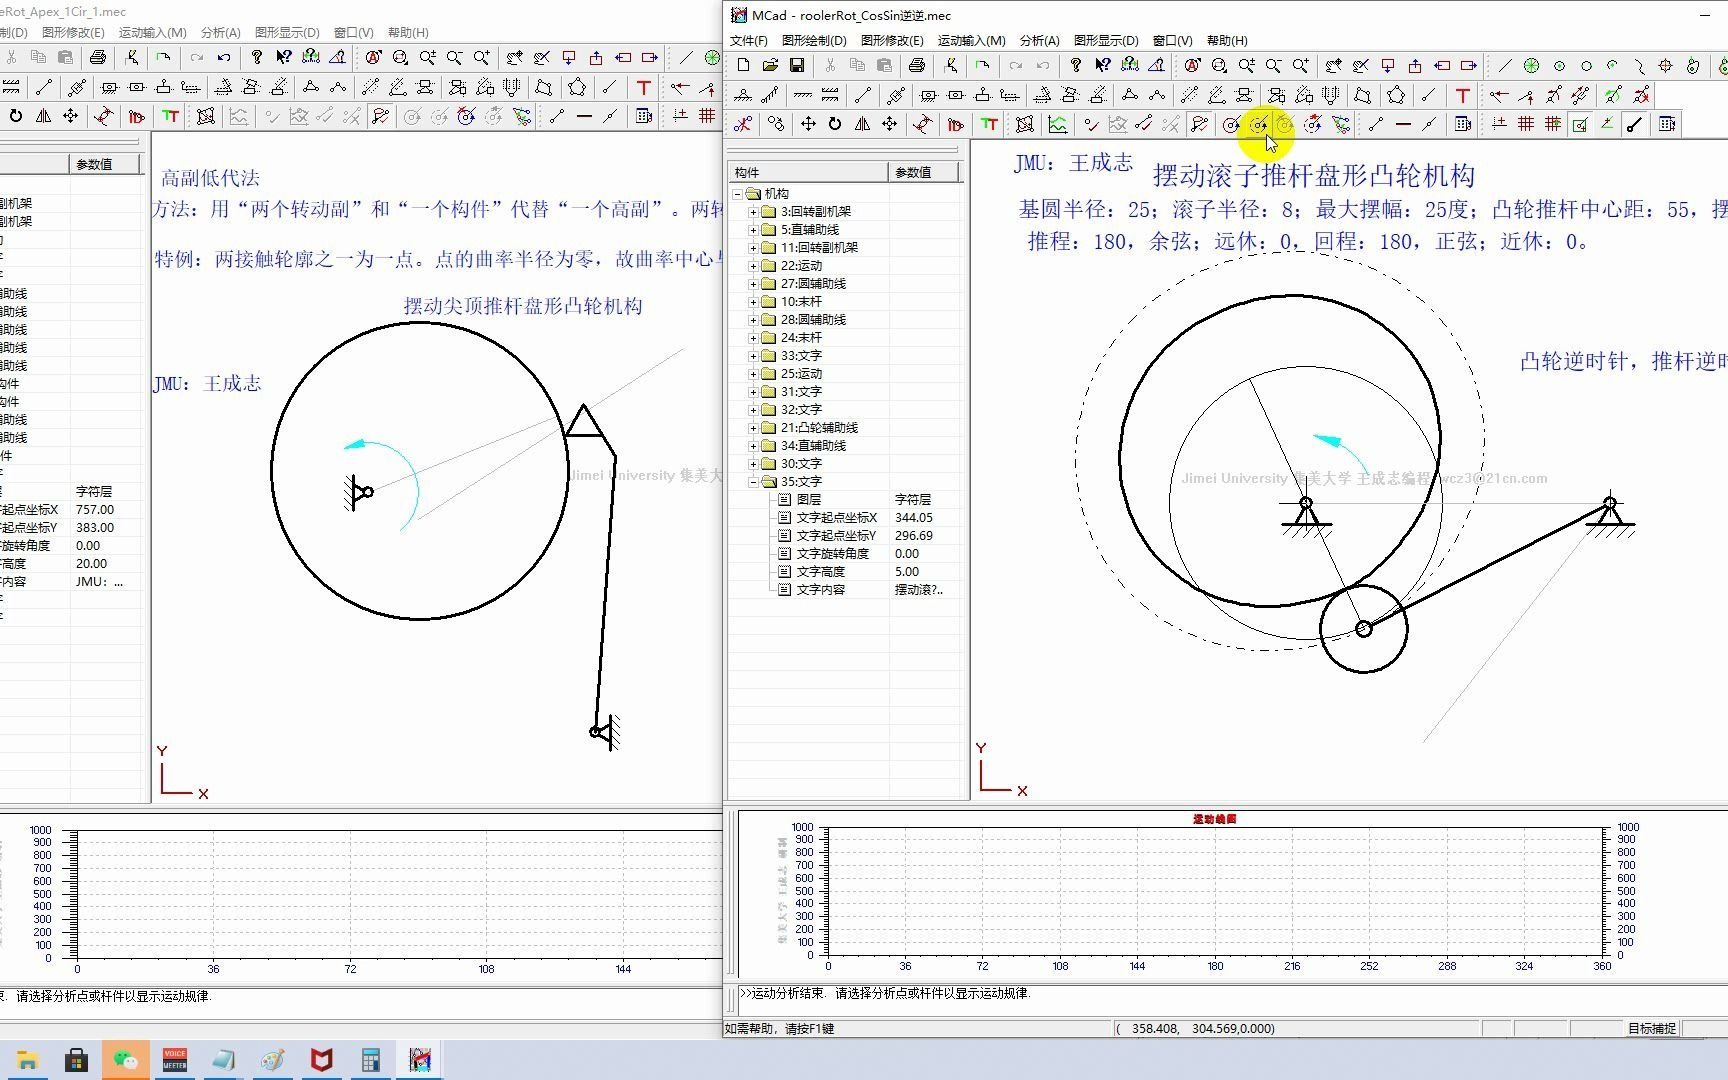Open the 运动输入(M) menu
Image resolution: width=1728 pixels, height=1080 pixels.
tap(970, 41)
